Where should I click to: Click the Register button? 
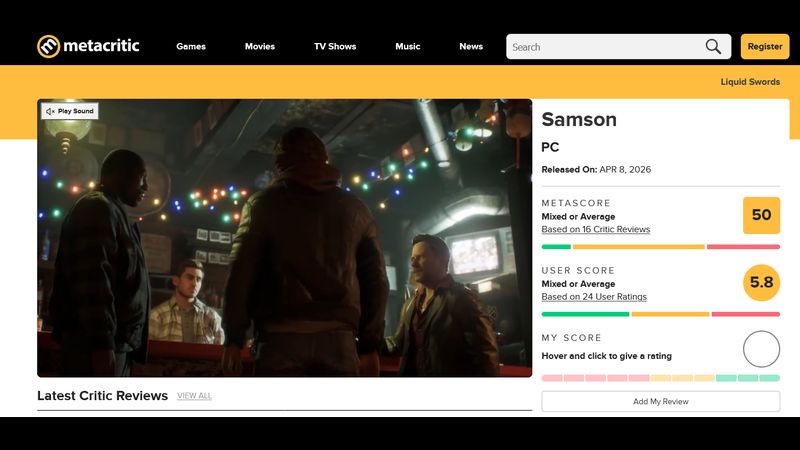click(x=765, y=46)
